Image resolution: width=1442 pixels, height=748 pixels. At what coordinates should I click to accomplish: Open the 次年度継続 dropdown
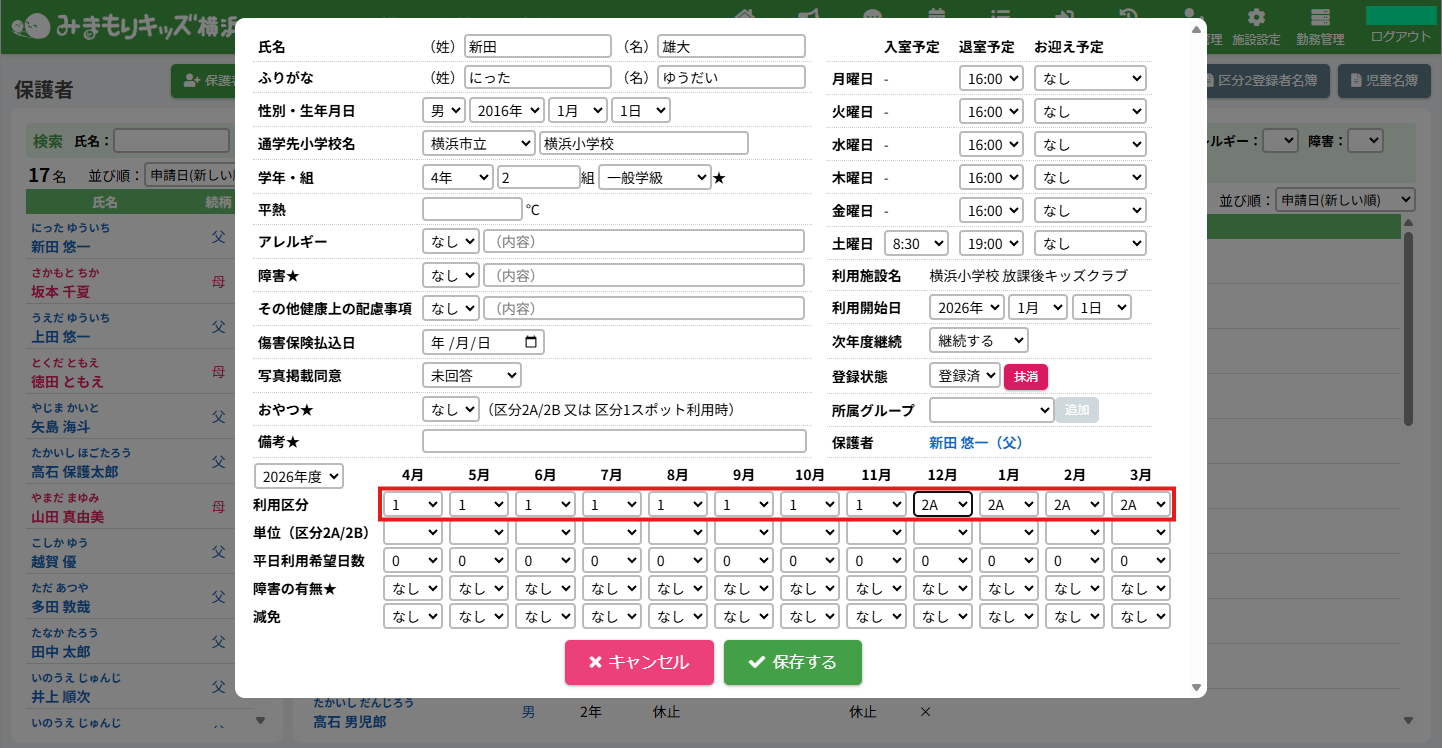[977, 341]
